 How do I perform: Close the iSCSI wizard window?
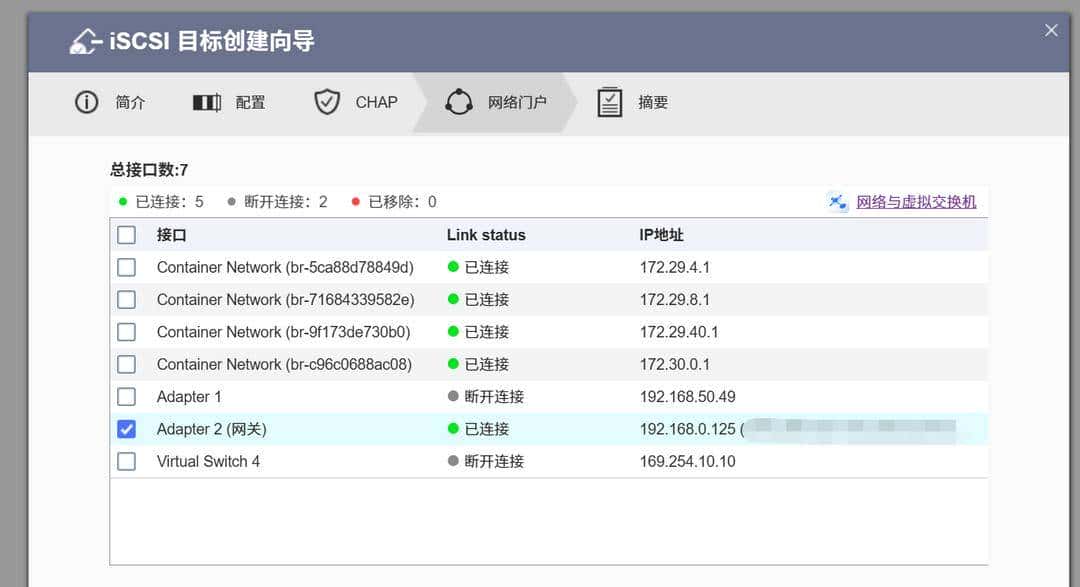(1051, 30)
